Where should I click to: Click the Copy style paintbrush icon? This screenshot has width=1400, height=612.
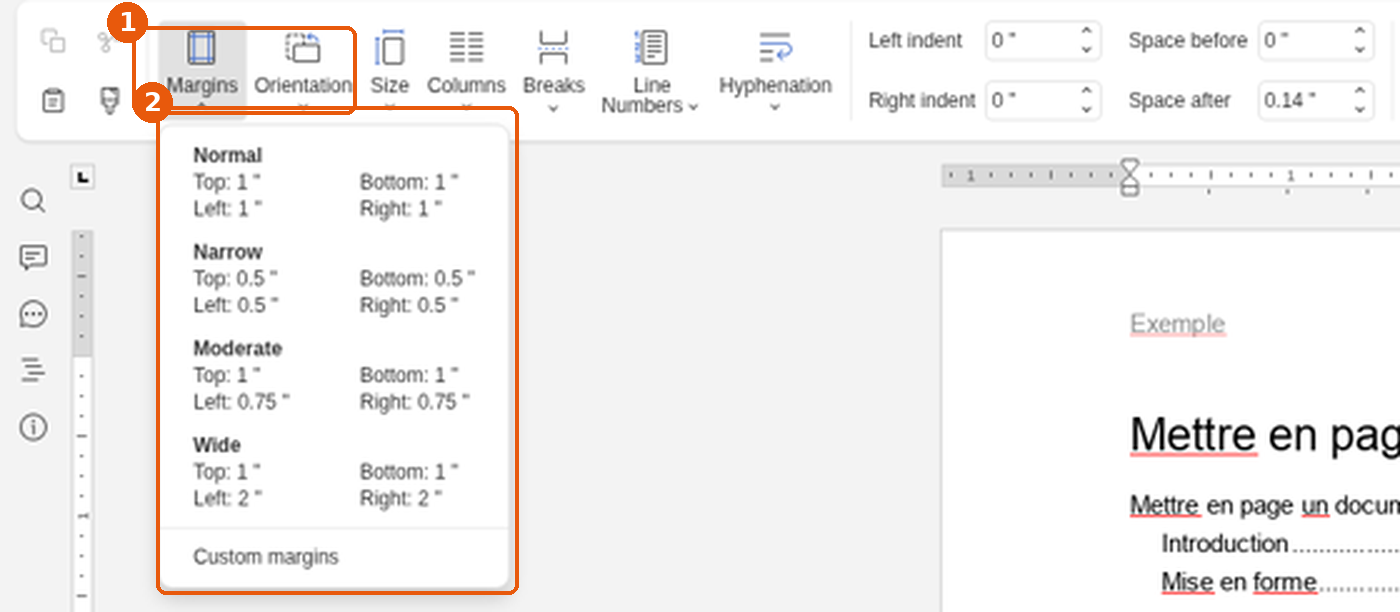pyautogui.click(x=110, y=101)
